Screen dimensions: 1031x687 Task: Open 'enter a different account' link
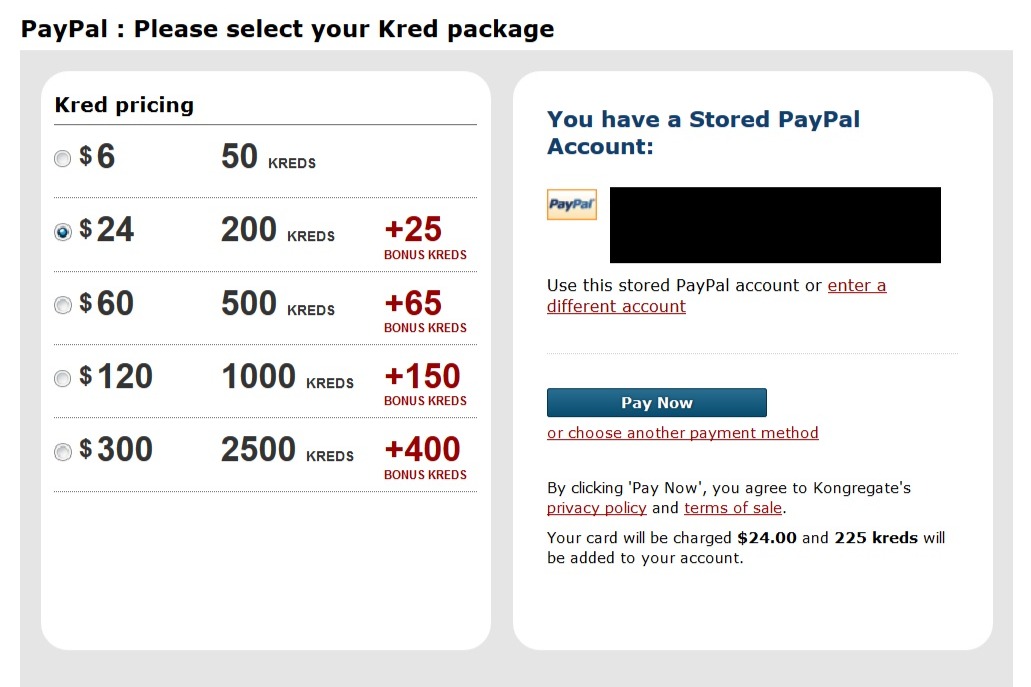coord(717,296)
